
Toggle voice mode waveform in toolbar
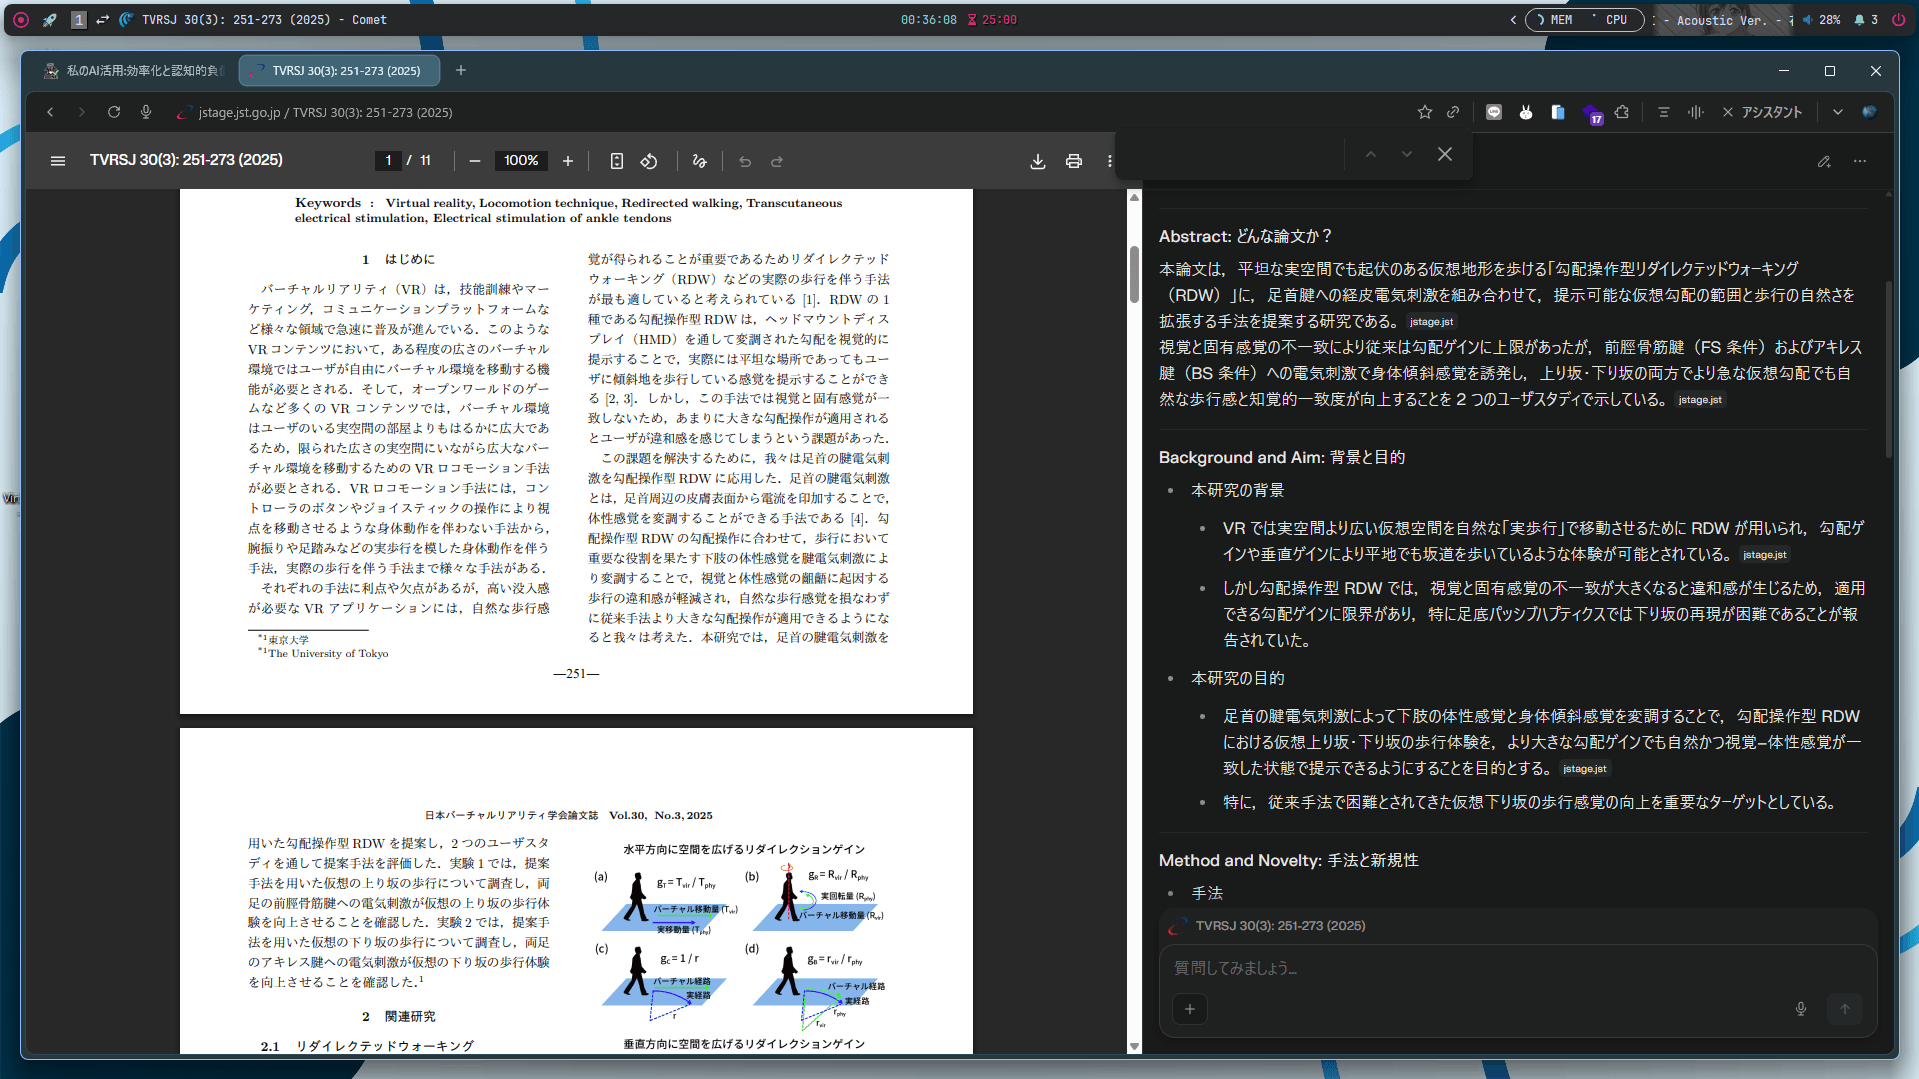1696,112
